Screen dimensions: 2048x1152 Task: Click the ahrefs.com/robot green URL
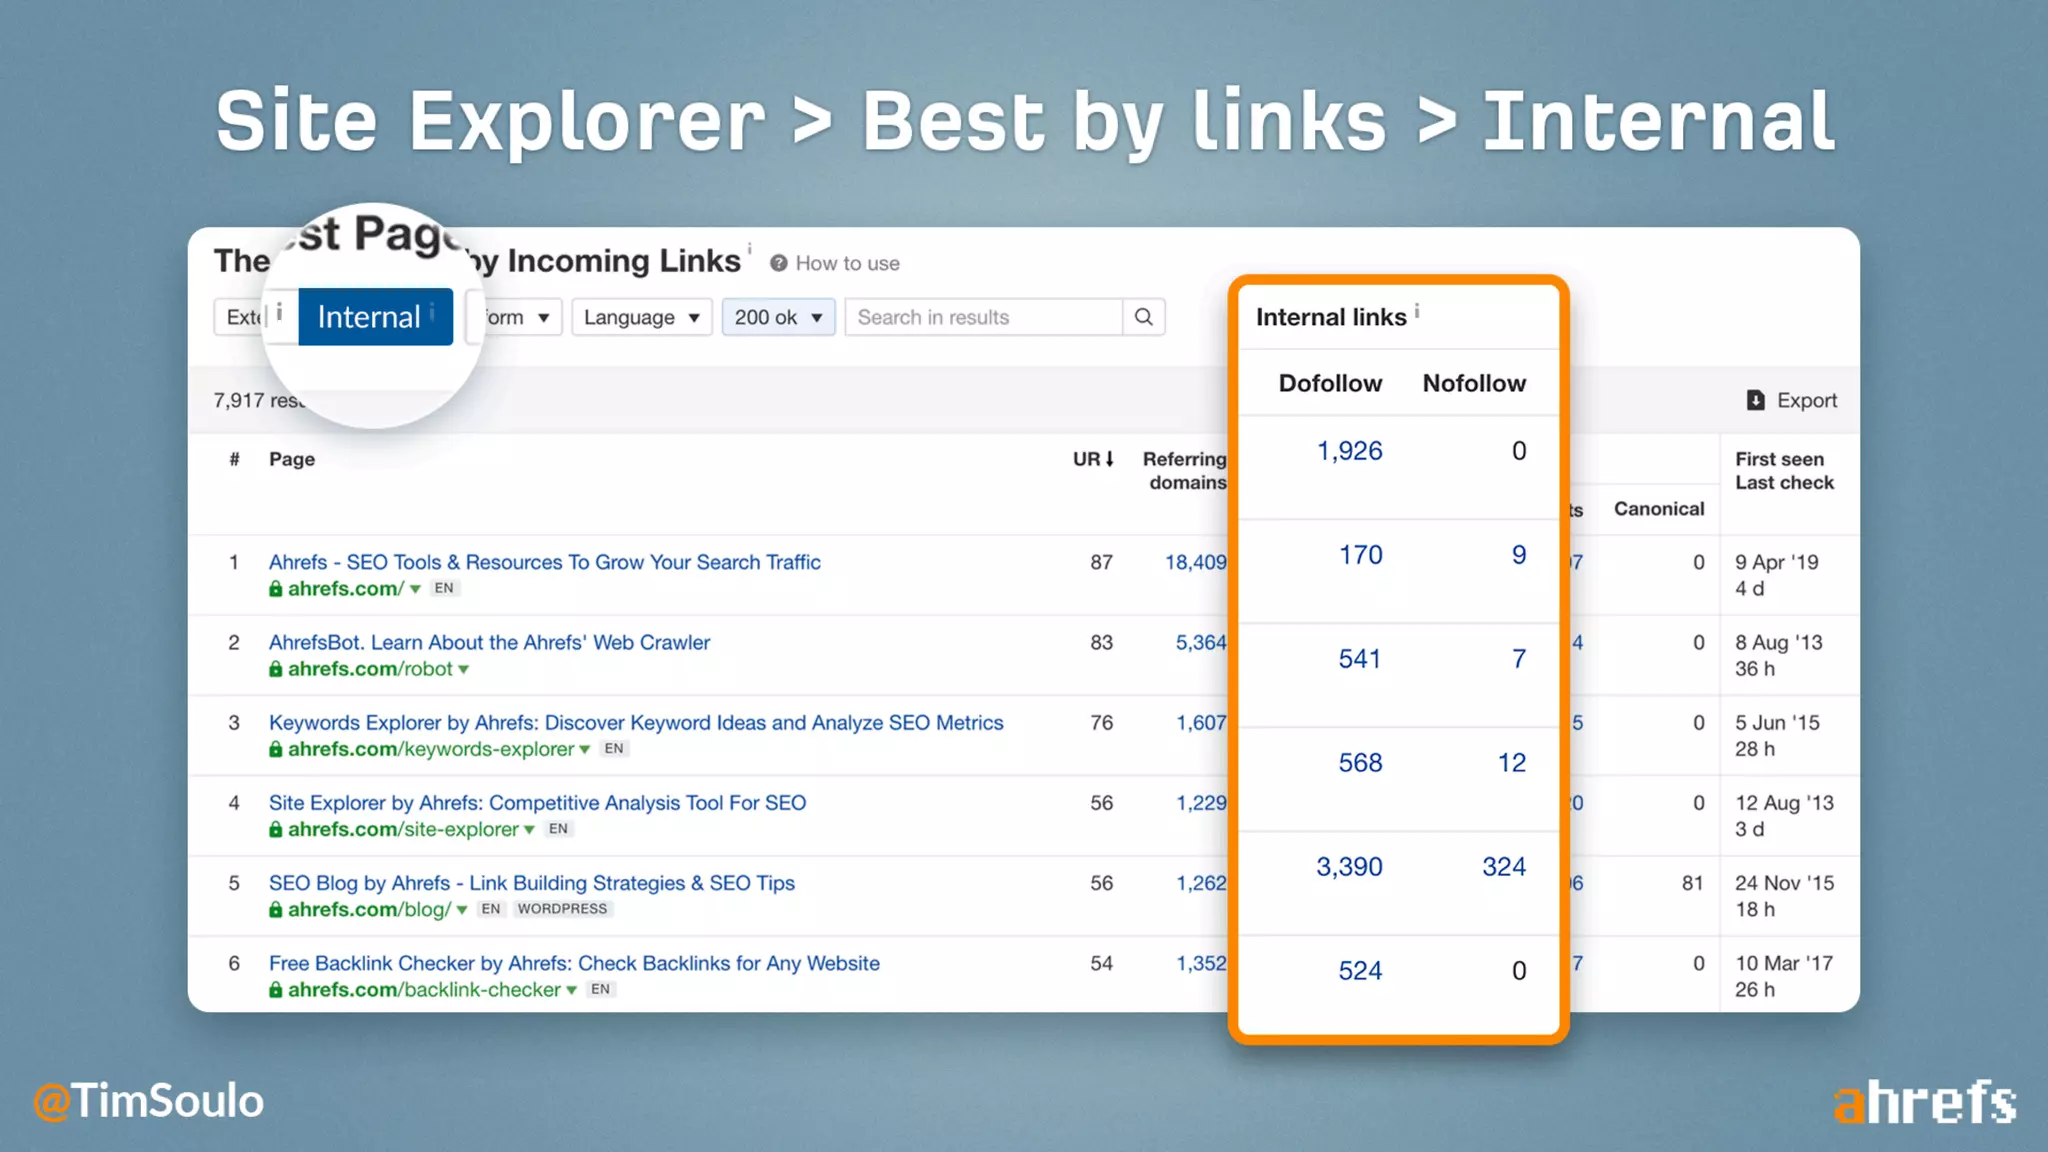coord(370,669)
